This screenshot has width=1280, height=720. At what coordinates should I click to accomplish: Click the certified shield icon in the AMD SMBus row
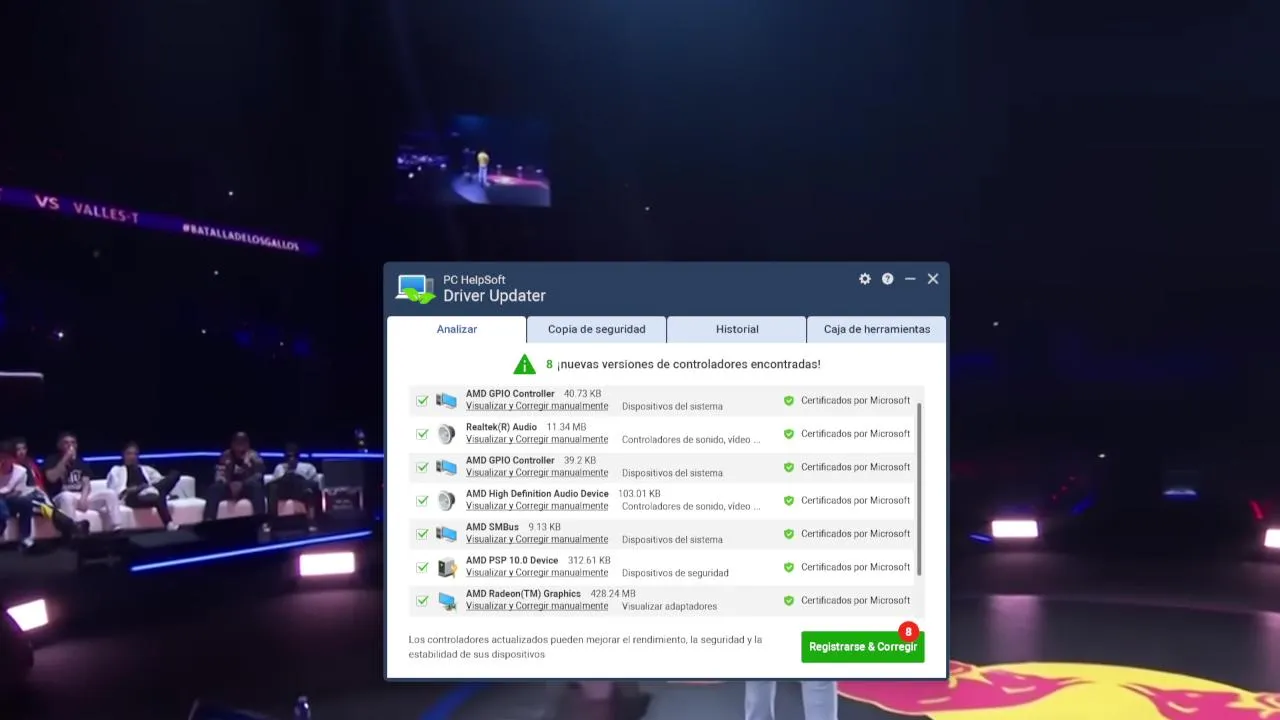[x=789, y=534]
